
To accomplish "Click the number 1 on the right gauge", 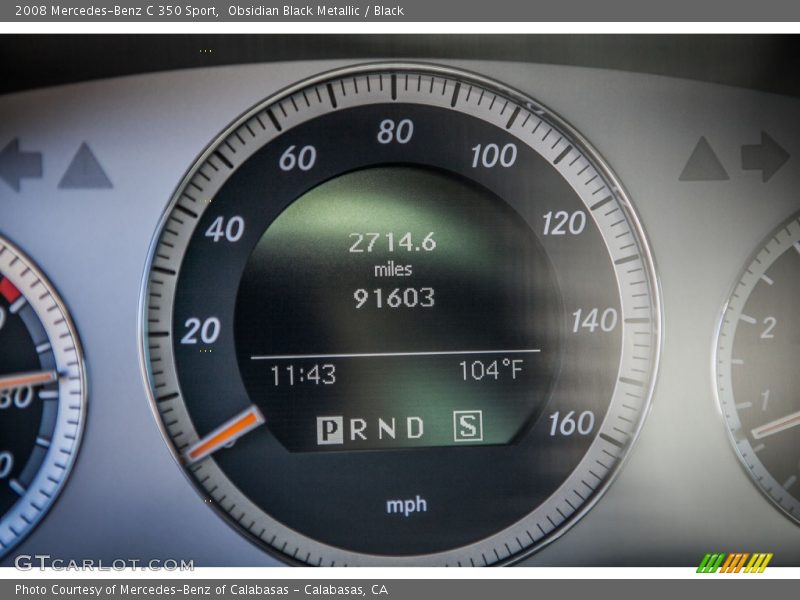I will [765, 401].
